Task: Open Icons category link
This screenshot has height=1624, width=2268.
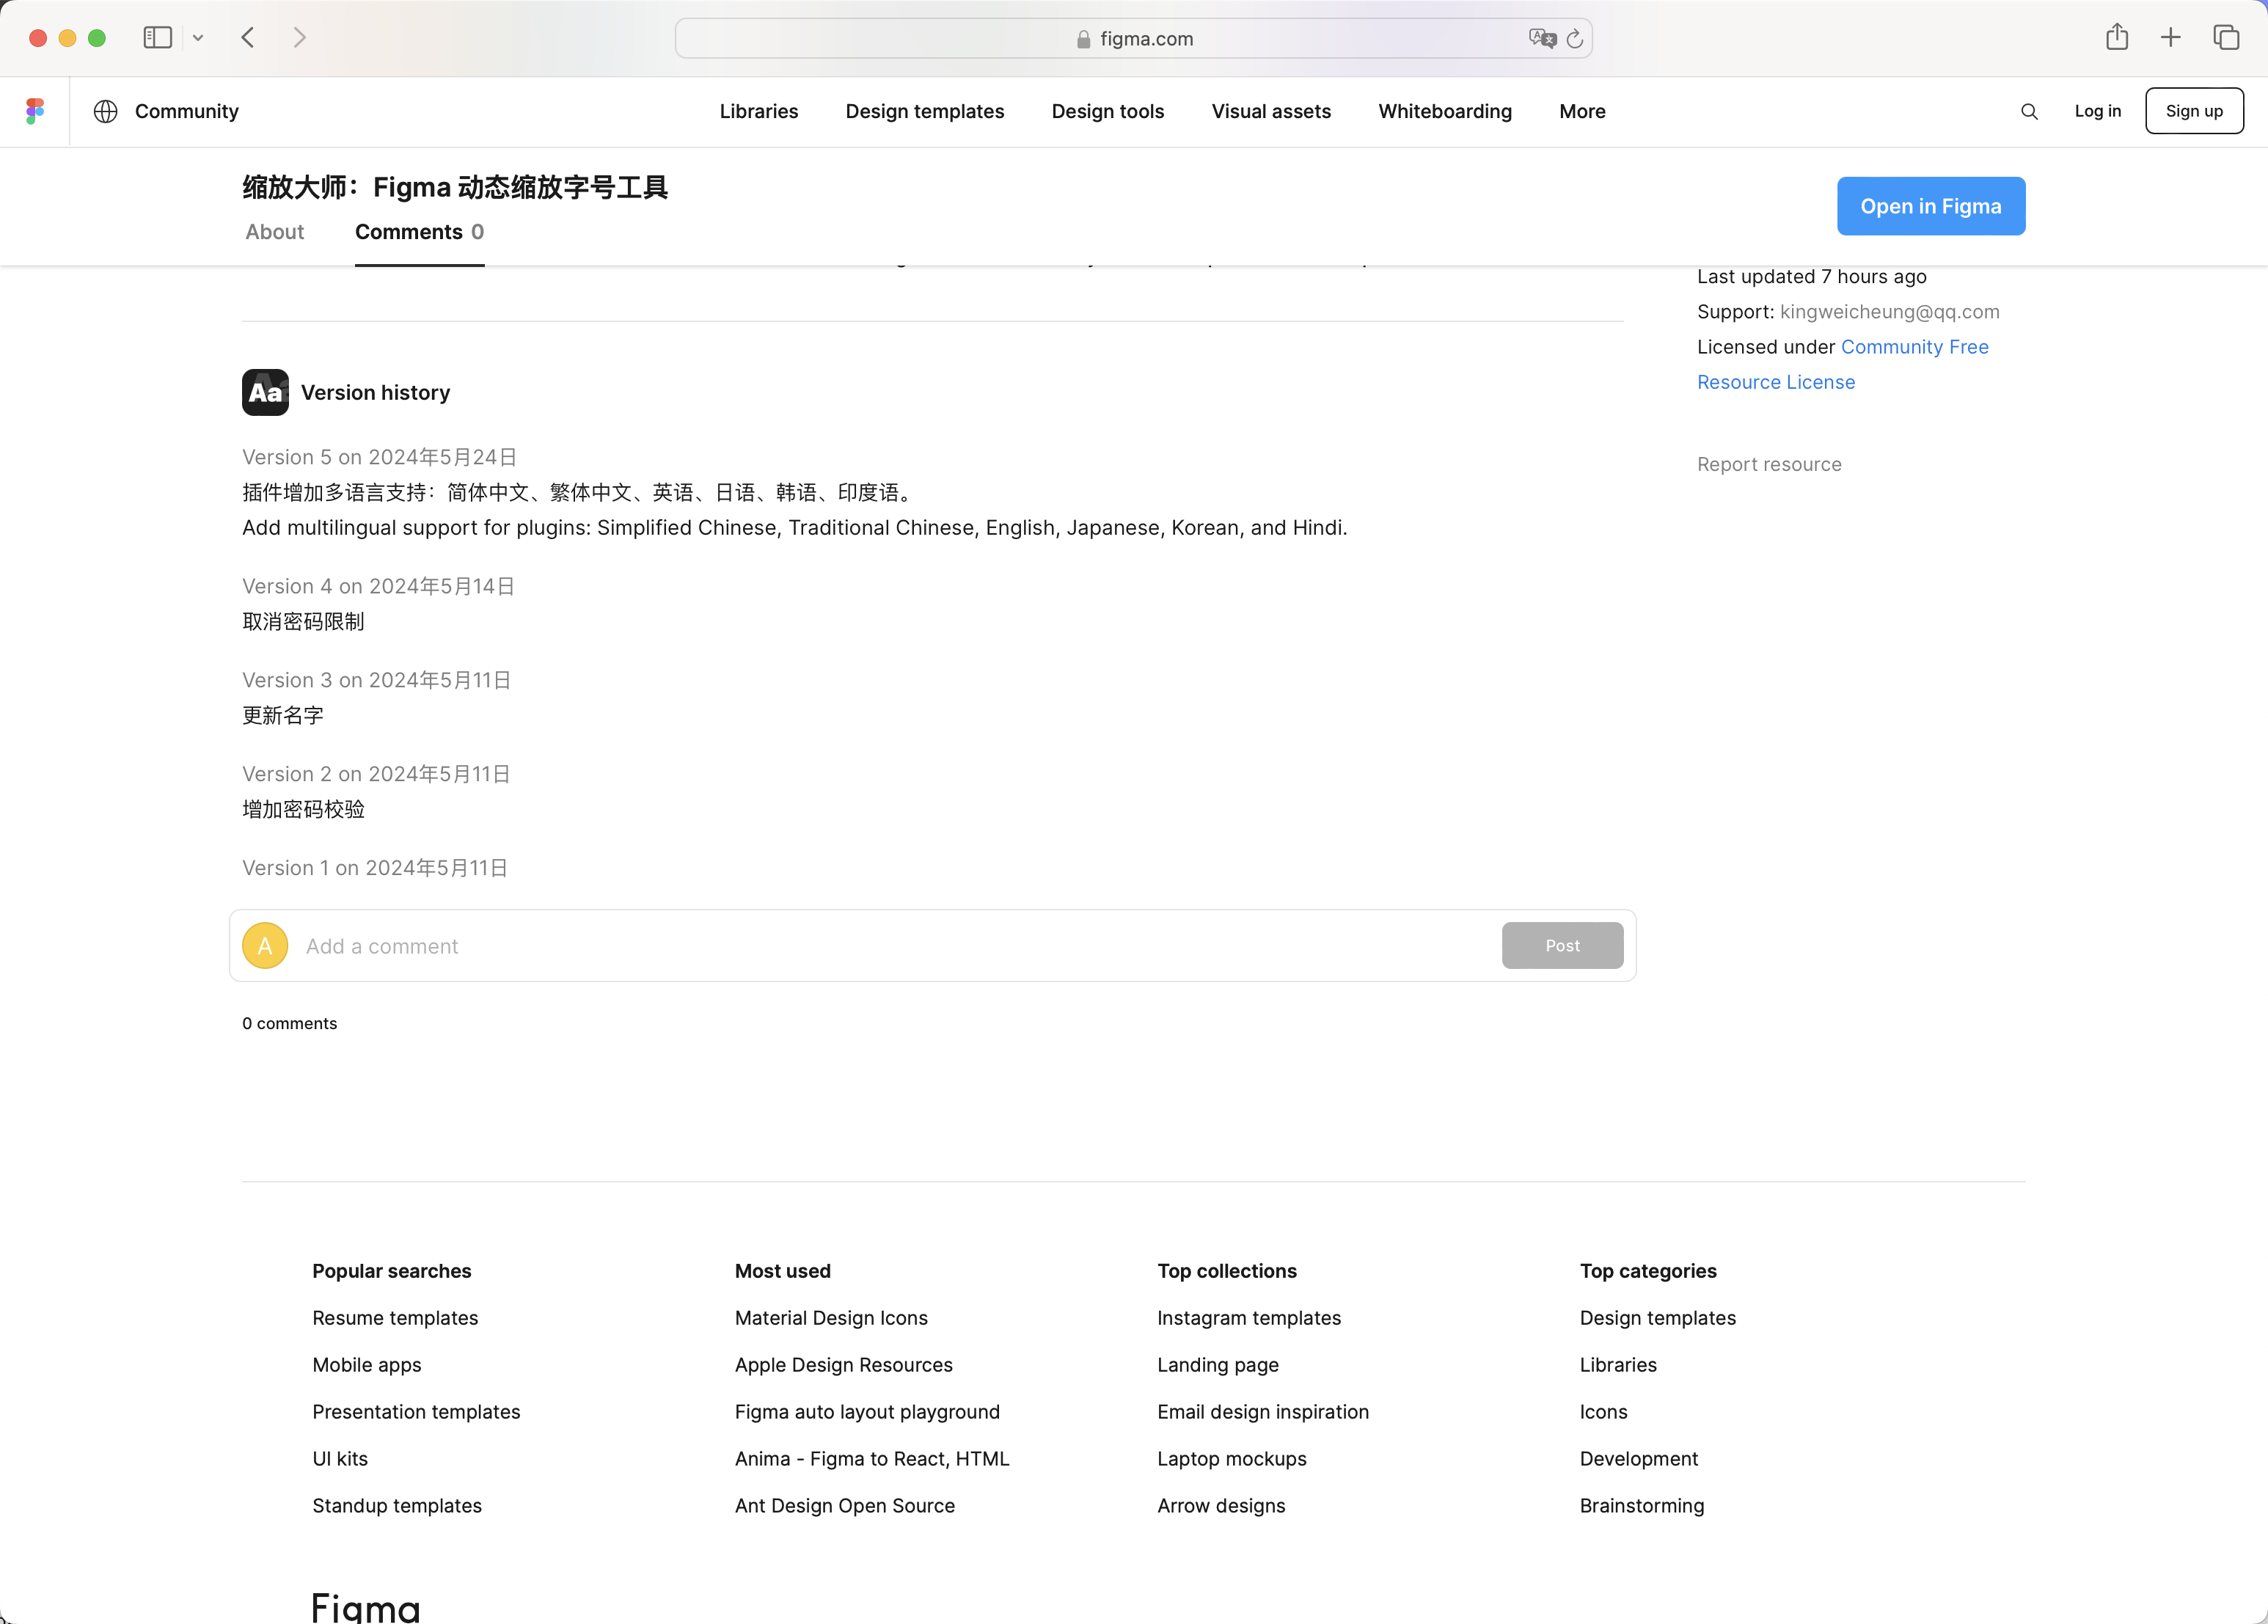Action: pos(1604,1412)
